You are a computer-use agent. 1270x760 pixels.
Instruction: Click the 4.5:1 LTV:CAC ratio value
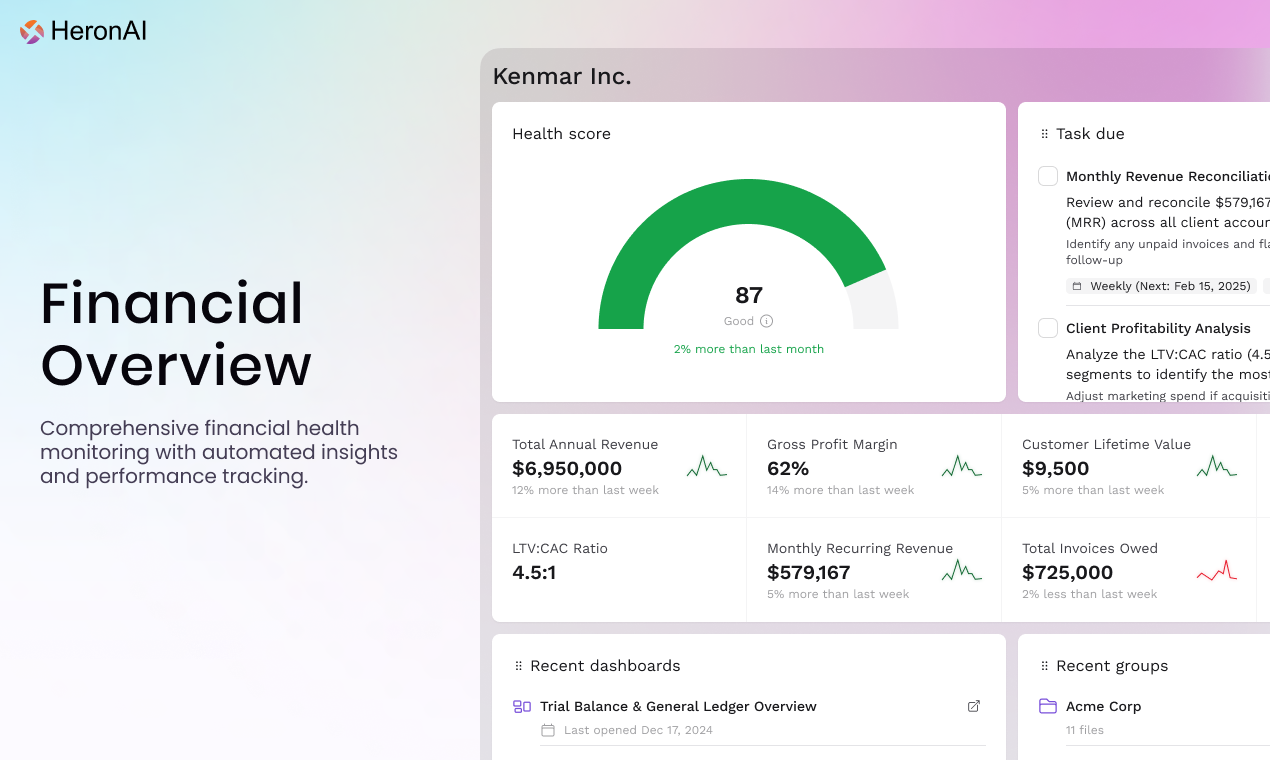534,572
